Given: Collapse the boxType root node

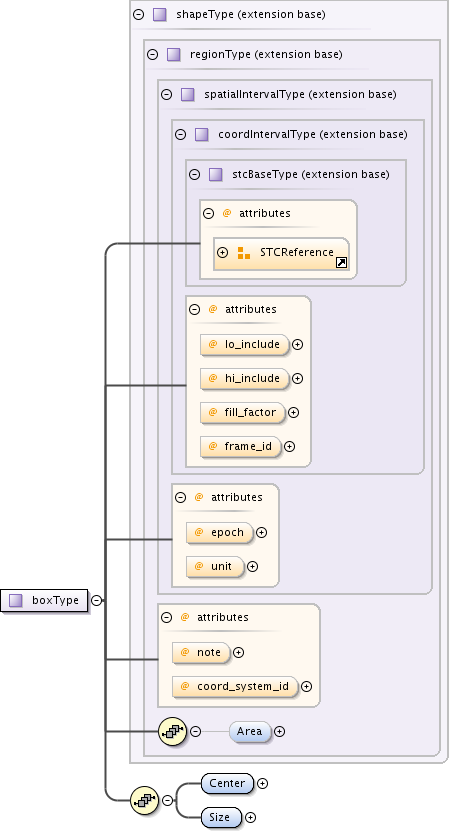Looking at the screenshot, I should 96,600.
